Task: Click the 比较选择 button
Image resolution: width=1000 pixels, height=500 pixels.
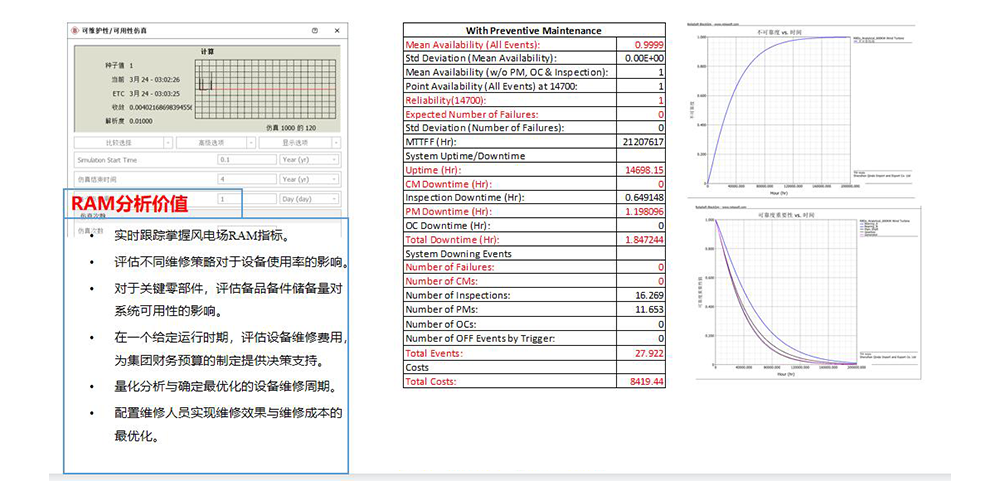Action: (119, 143)
